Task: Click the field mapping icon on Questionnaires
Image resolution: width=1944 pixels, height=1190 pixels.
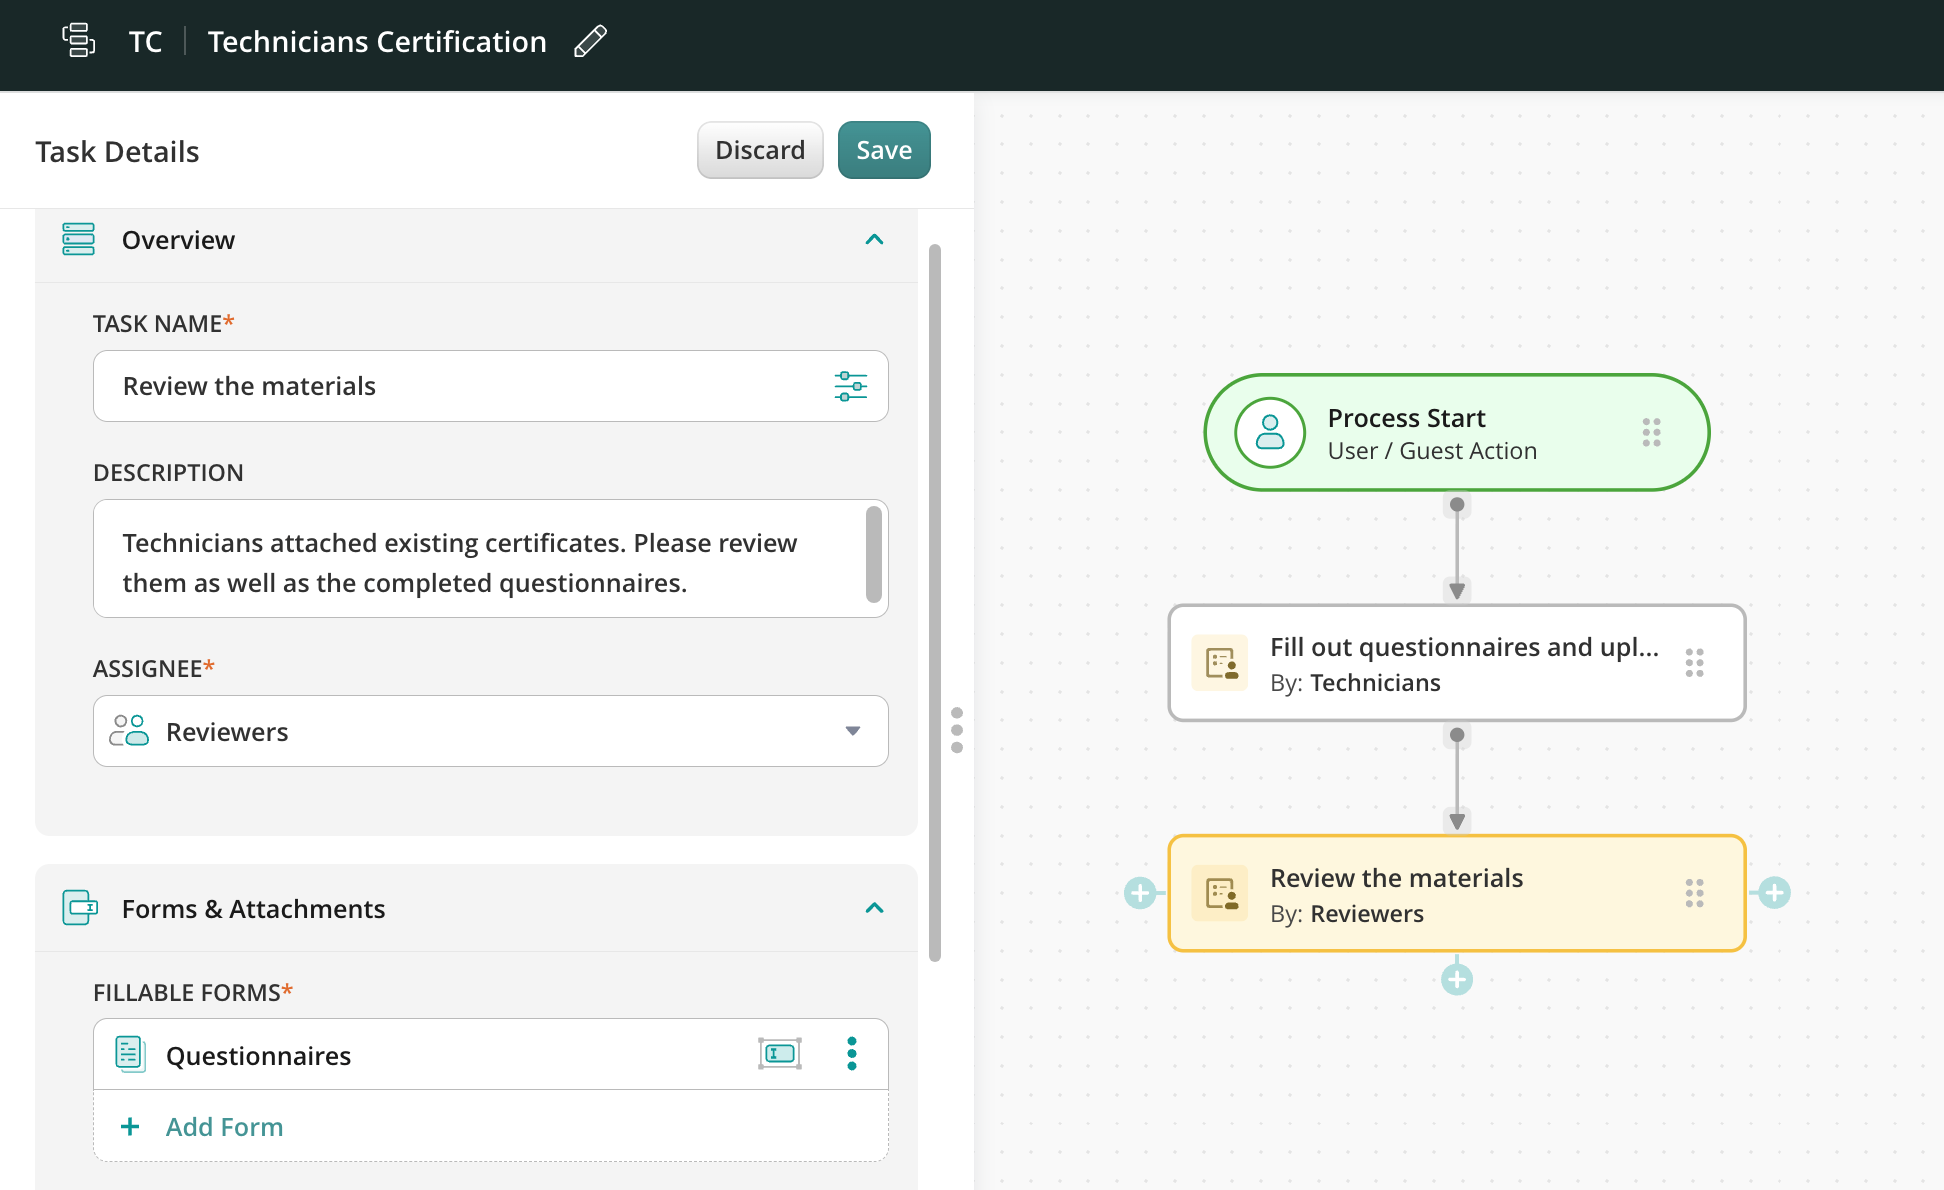Action: [x=780, y=1054]
